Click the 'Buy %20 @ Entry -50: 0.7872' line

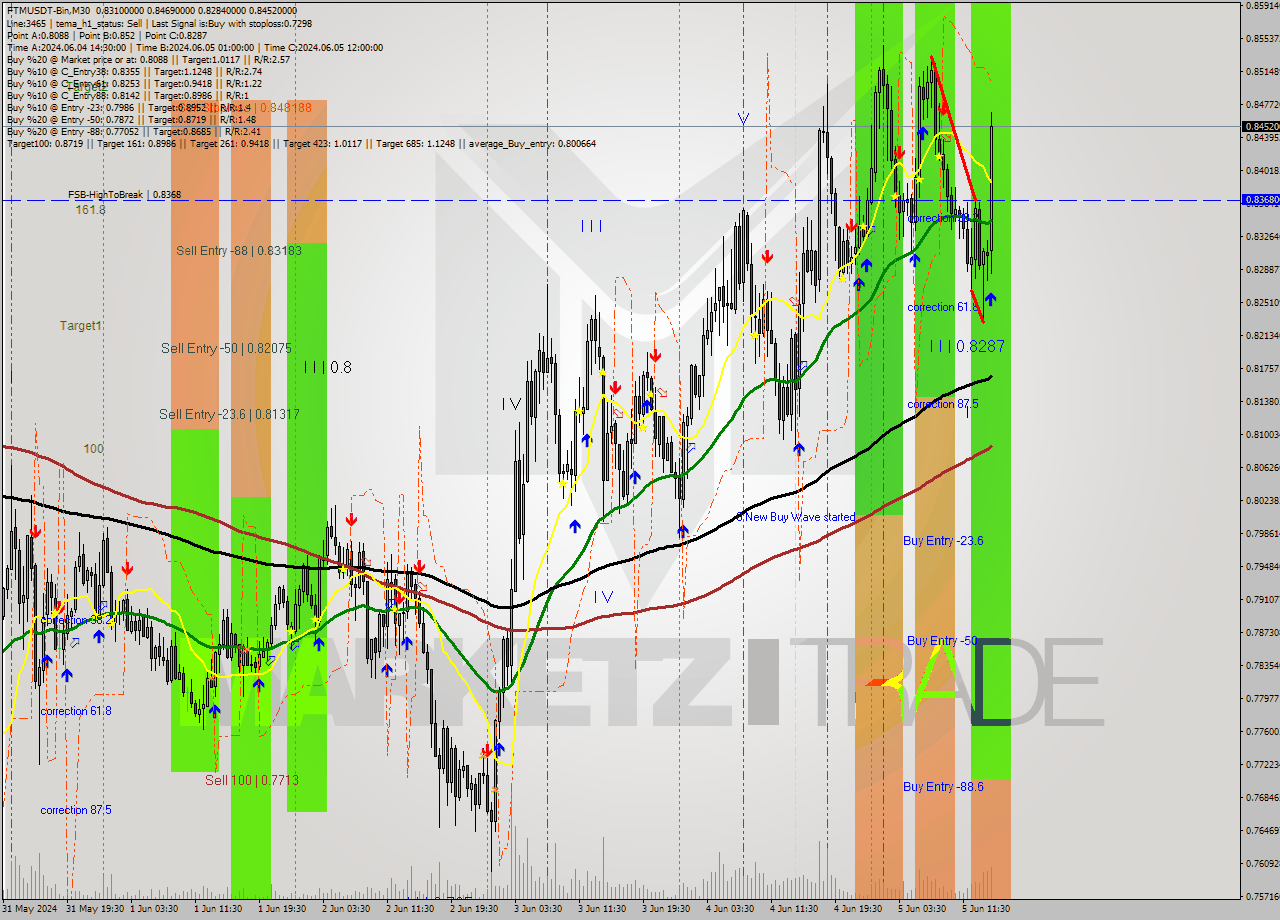131,119
